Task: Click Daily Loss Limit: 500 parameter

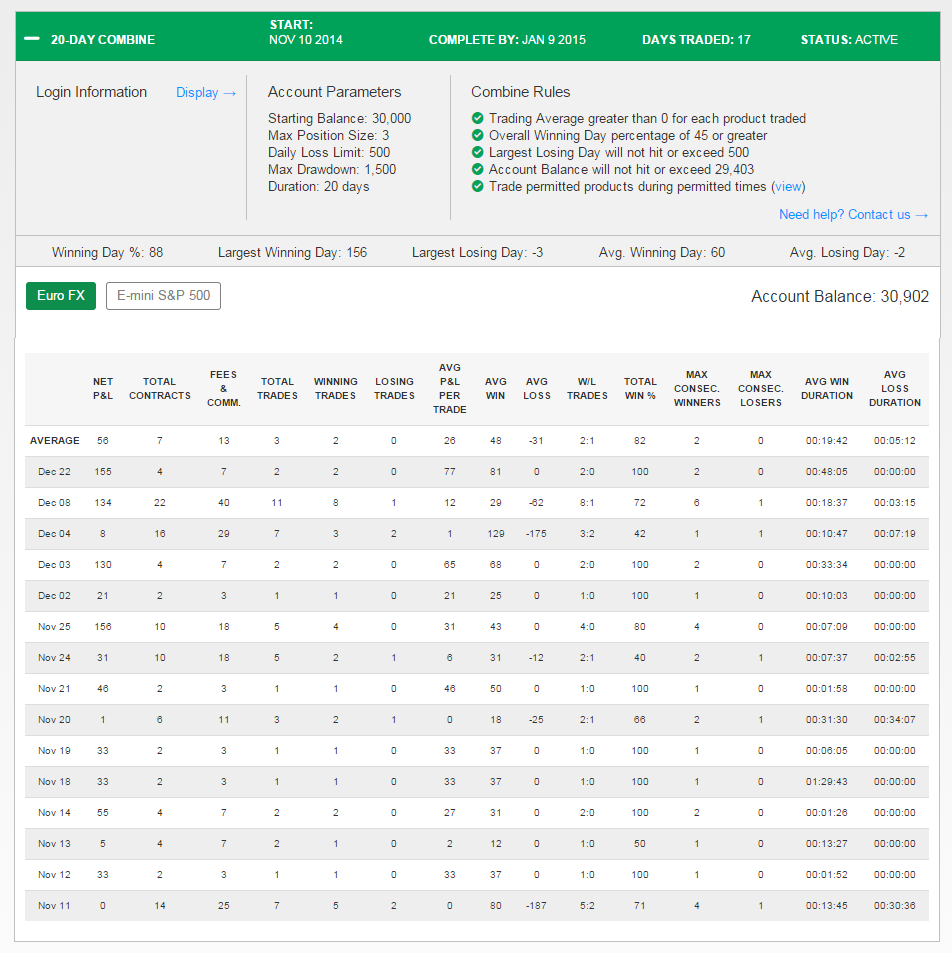Action: [x=329, y=152]
